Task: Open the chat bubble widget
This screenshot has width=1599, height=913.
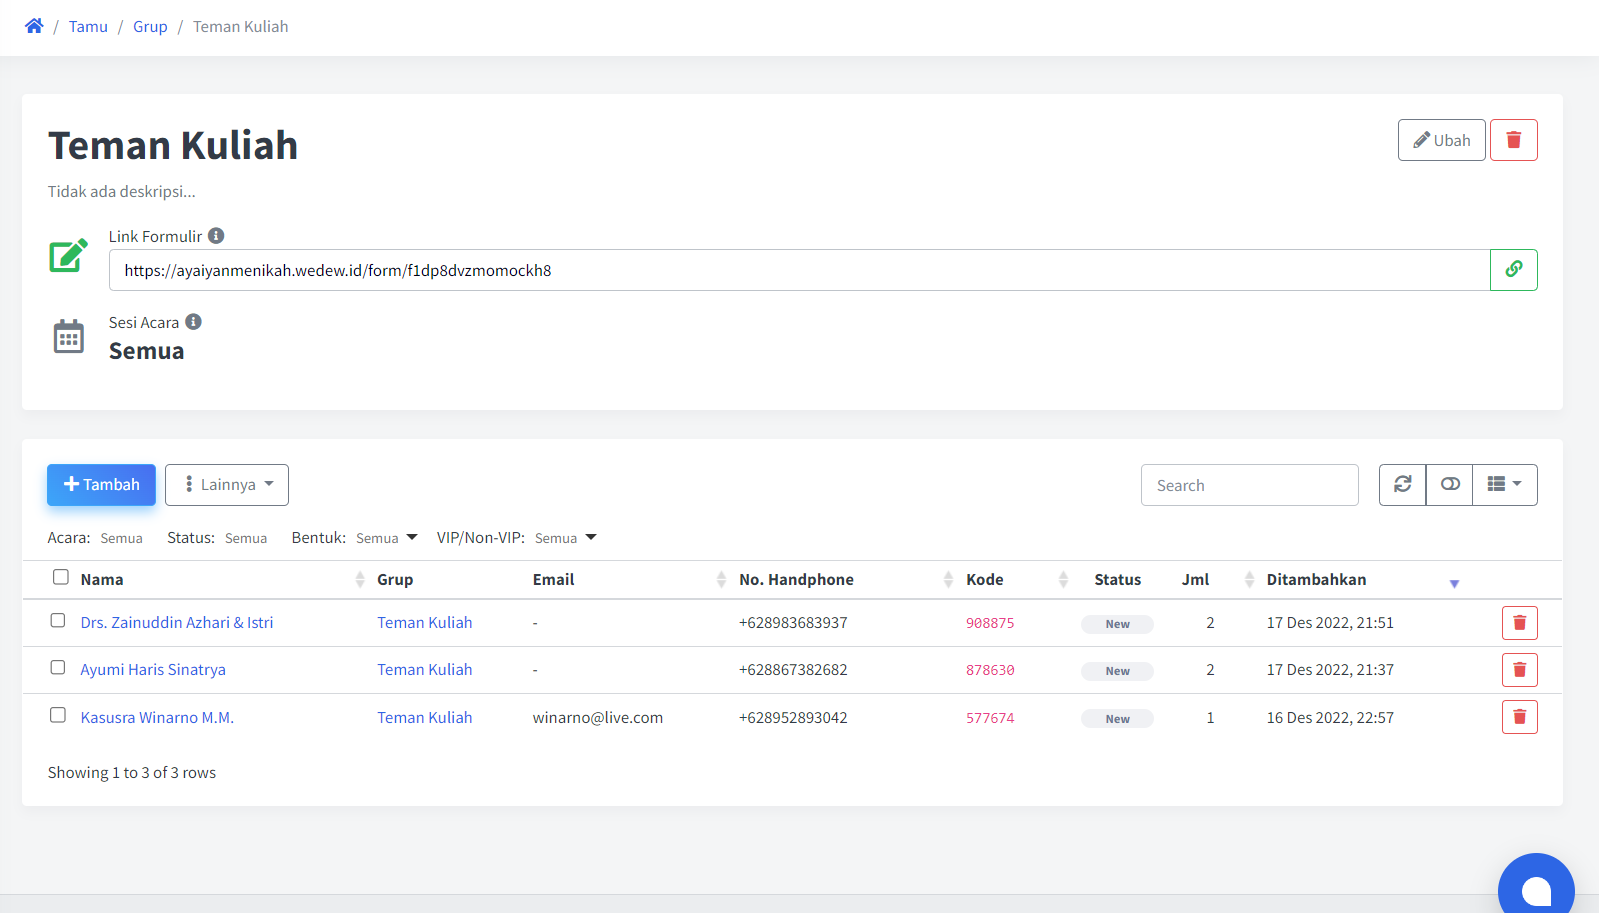Action: tap(1536, 888)
